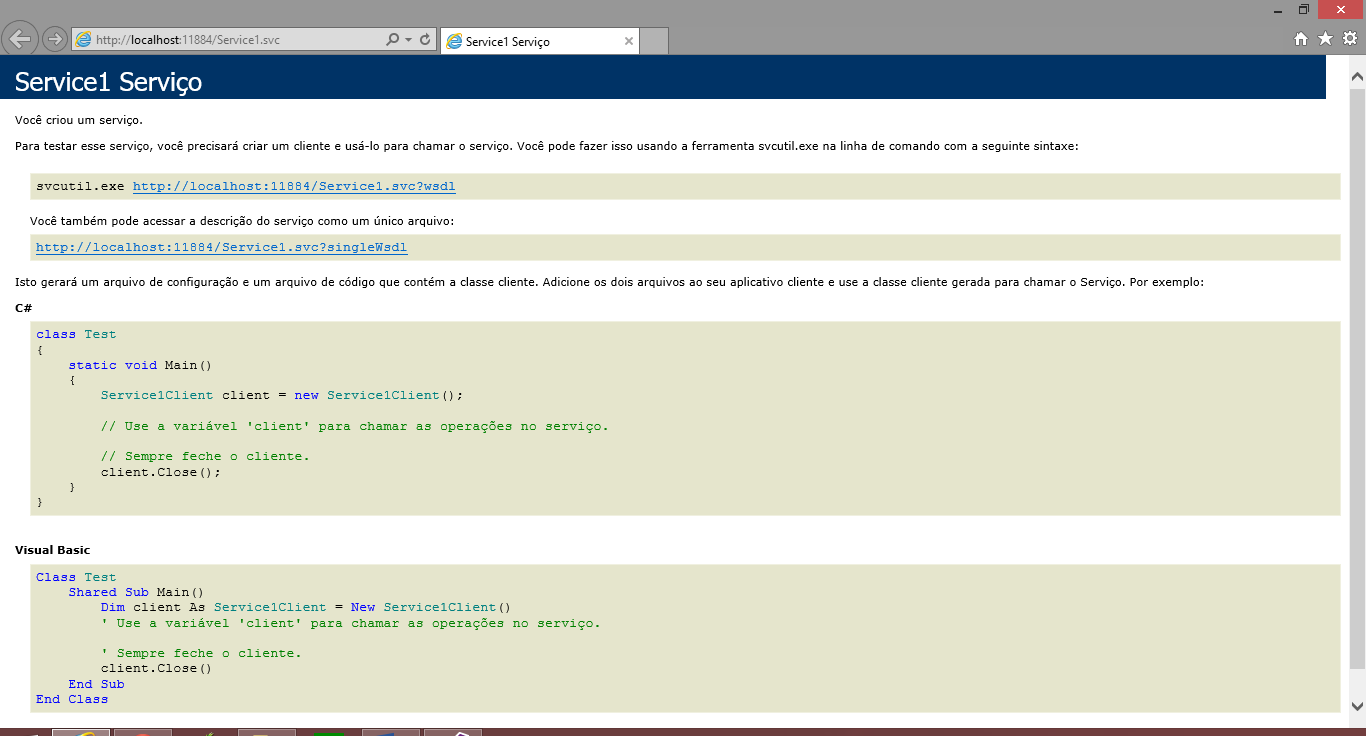Restore down the browser window

coord(1304,9)
